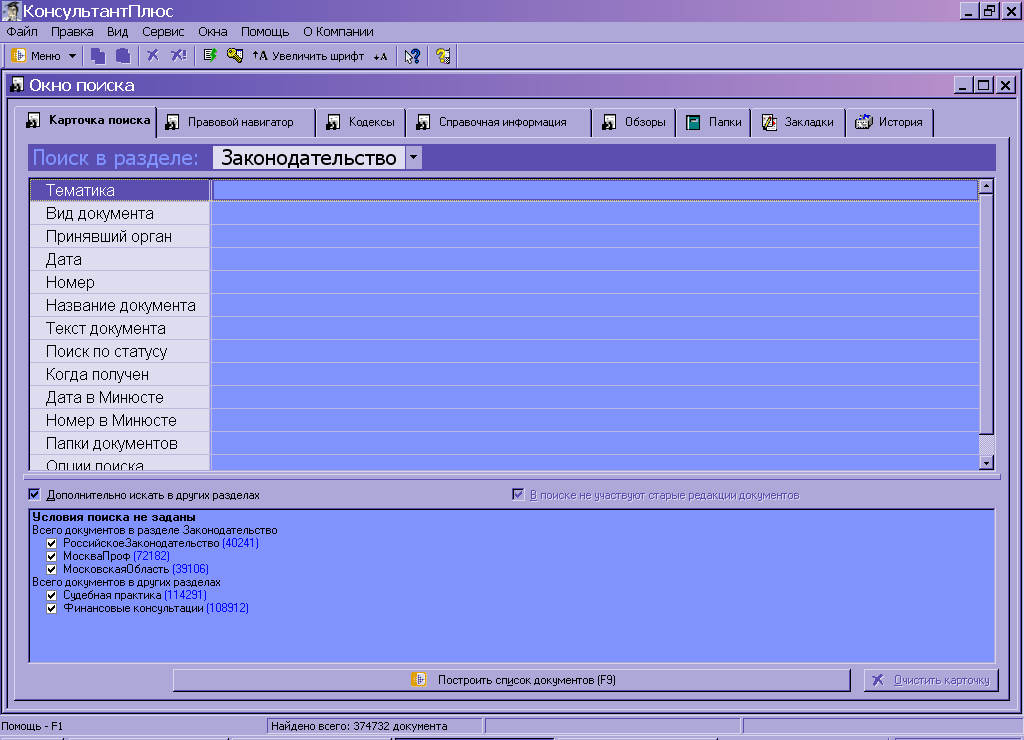Switch to Обзоры tab

pyautogui.click(x=633, y=122)
